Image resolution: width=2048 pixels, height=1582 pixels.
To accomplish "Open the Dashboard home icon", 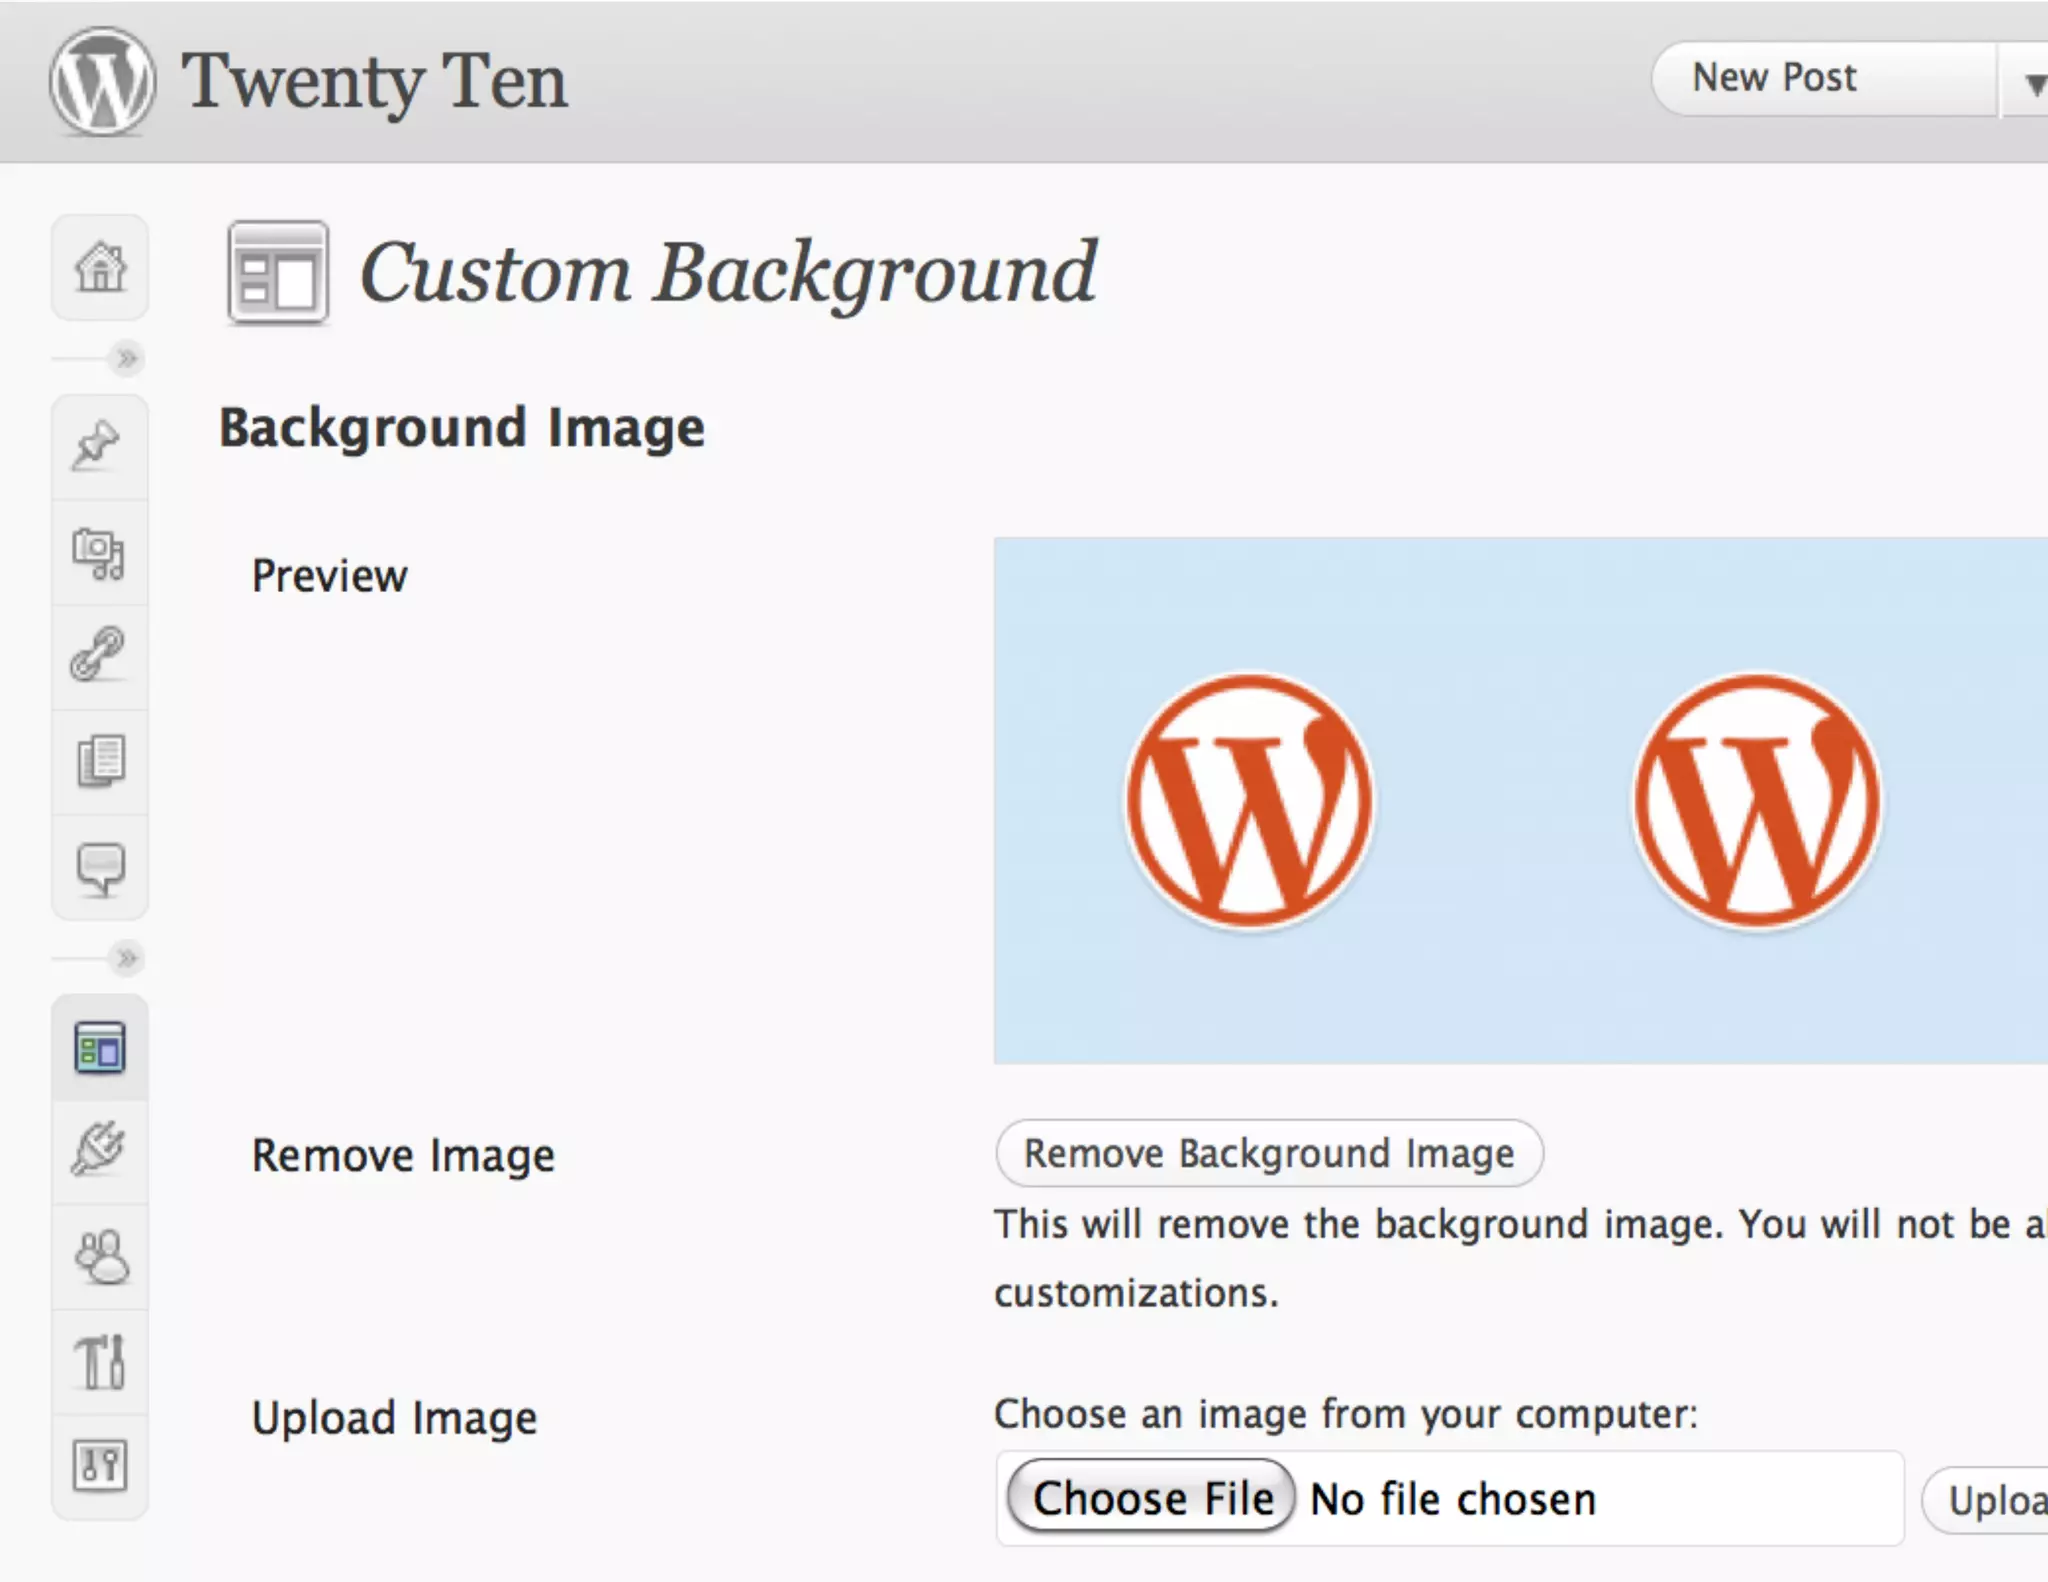I will coord(101,267).
